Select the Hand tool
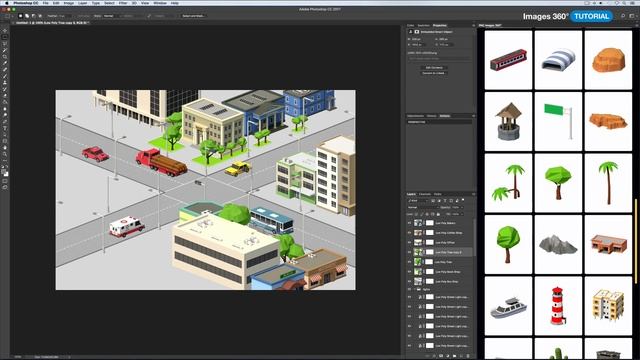The height and width of the screenshot is (360, 640). [x=5, y=147]
